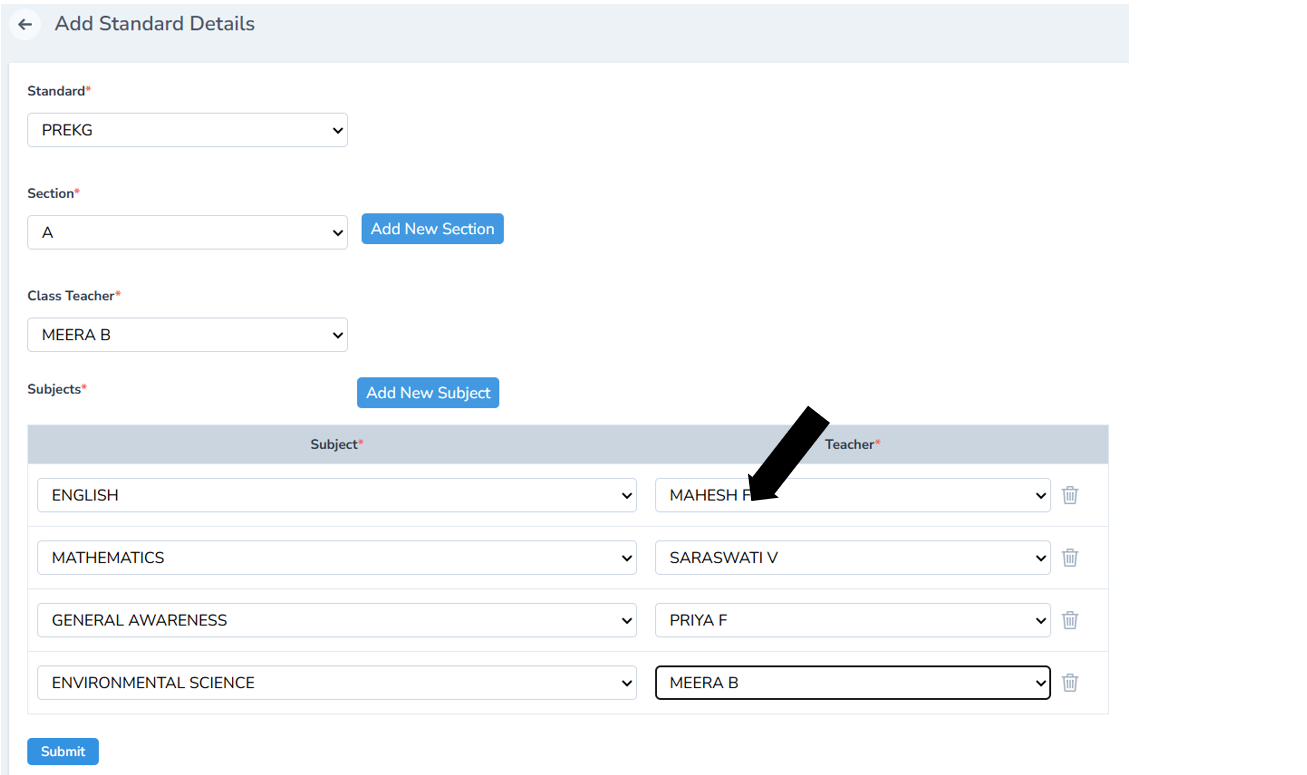The image size is (1307, 775).
Task: Click the Add Standard Details page title
Action: (155, 24)
